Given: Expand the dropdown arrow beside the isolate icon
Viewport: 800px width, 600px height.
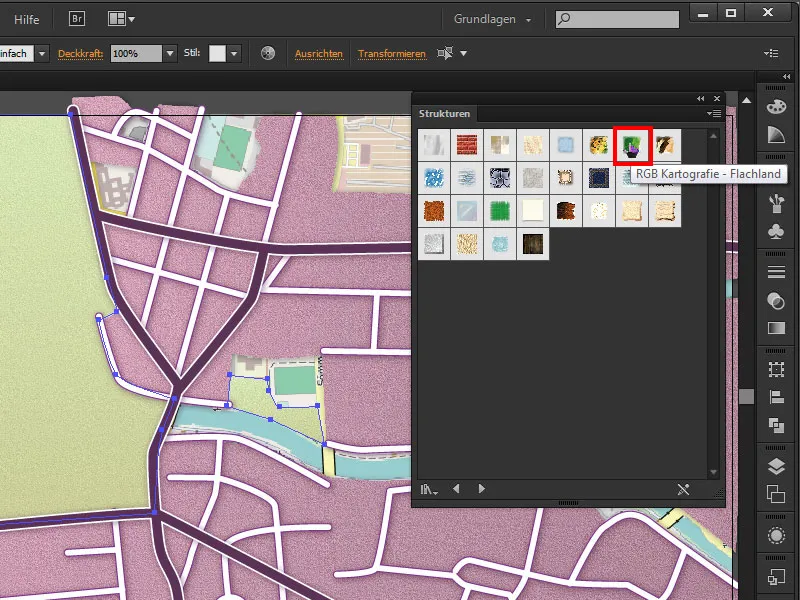Looking at the screenshot, I should coord(463,53).
